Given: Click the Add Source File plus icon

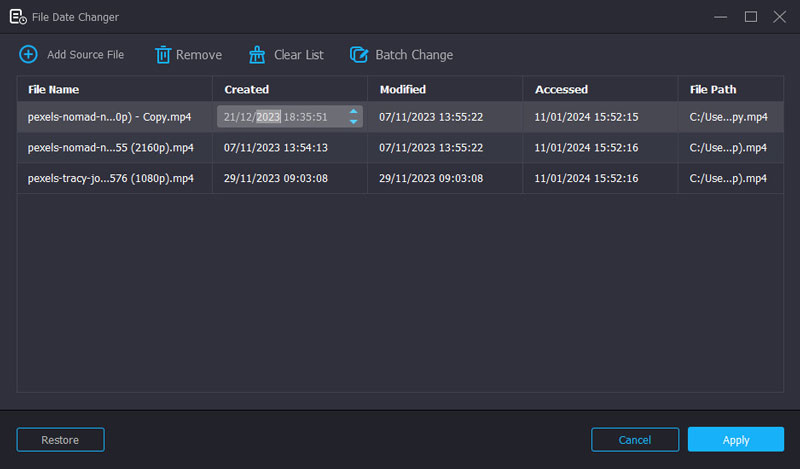Looking at the screenshot, I should tap(29, 54).
